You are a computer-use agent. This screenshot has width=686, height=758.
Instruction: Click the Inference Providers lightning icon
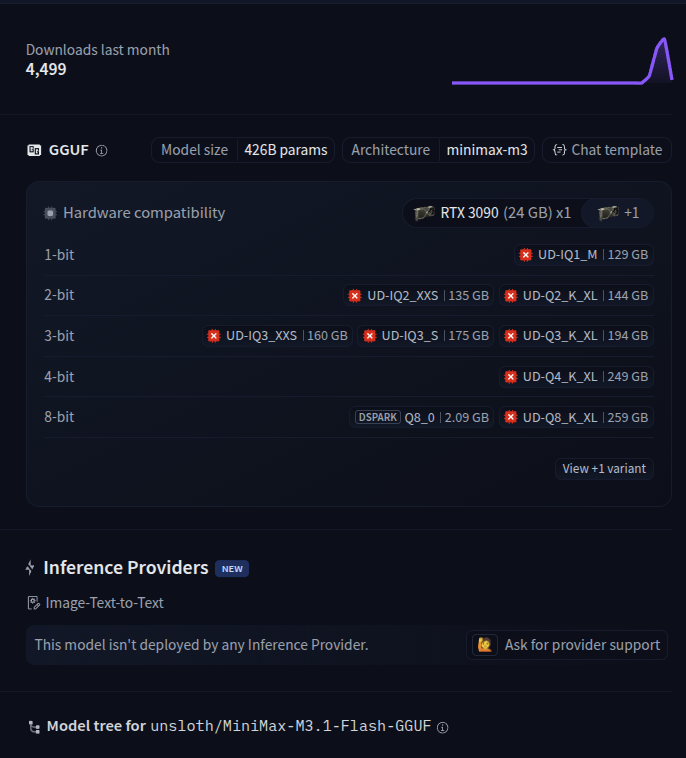pos(30,568)
